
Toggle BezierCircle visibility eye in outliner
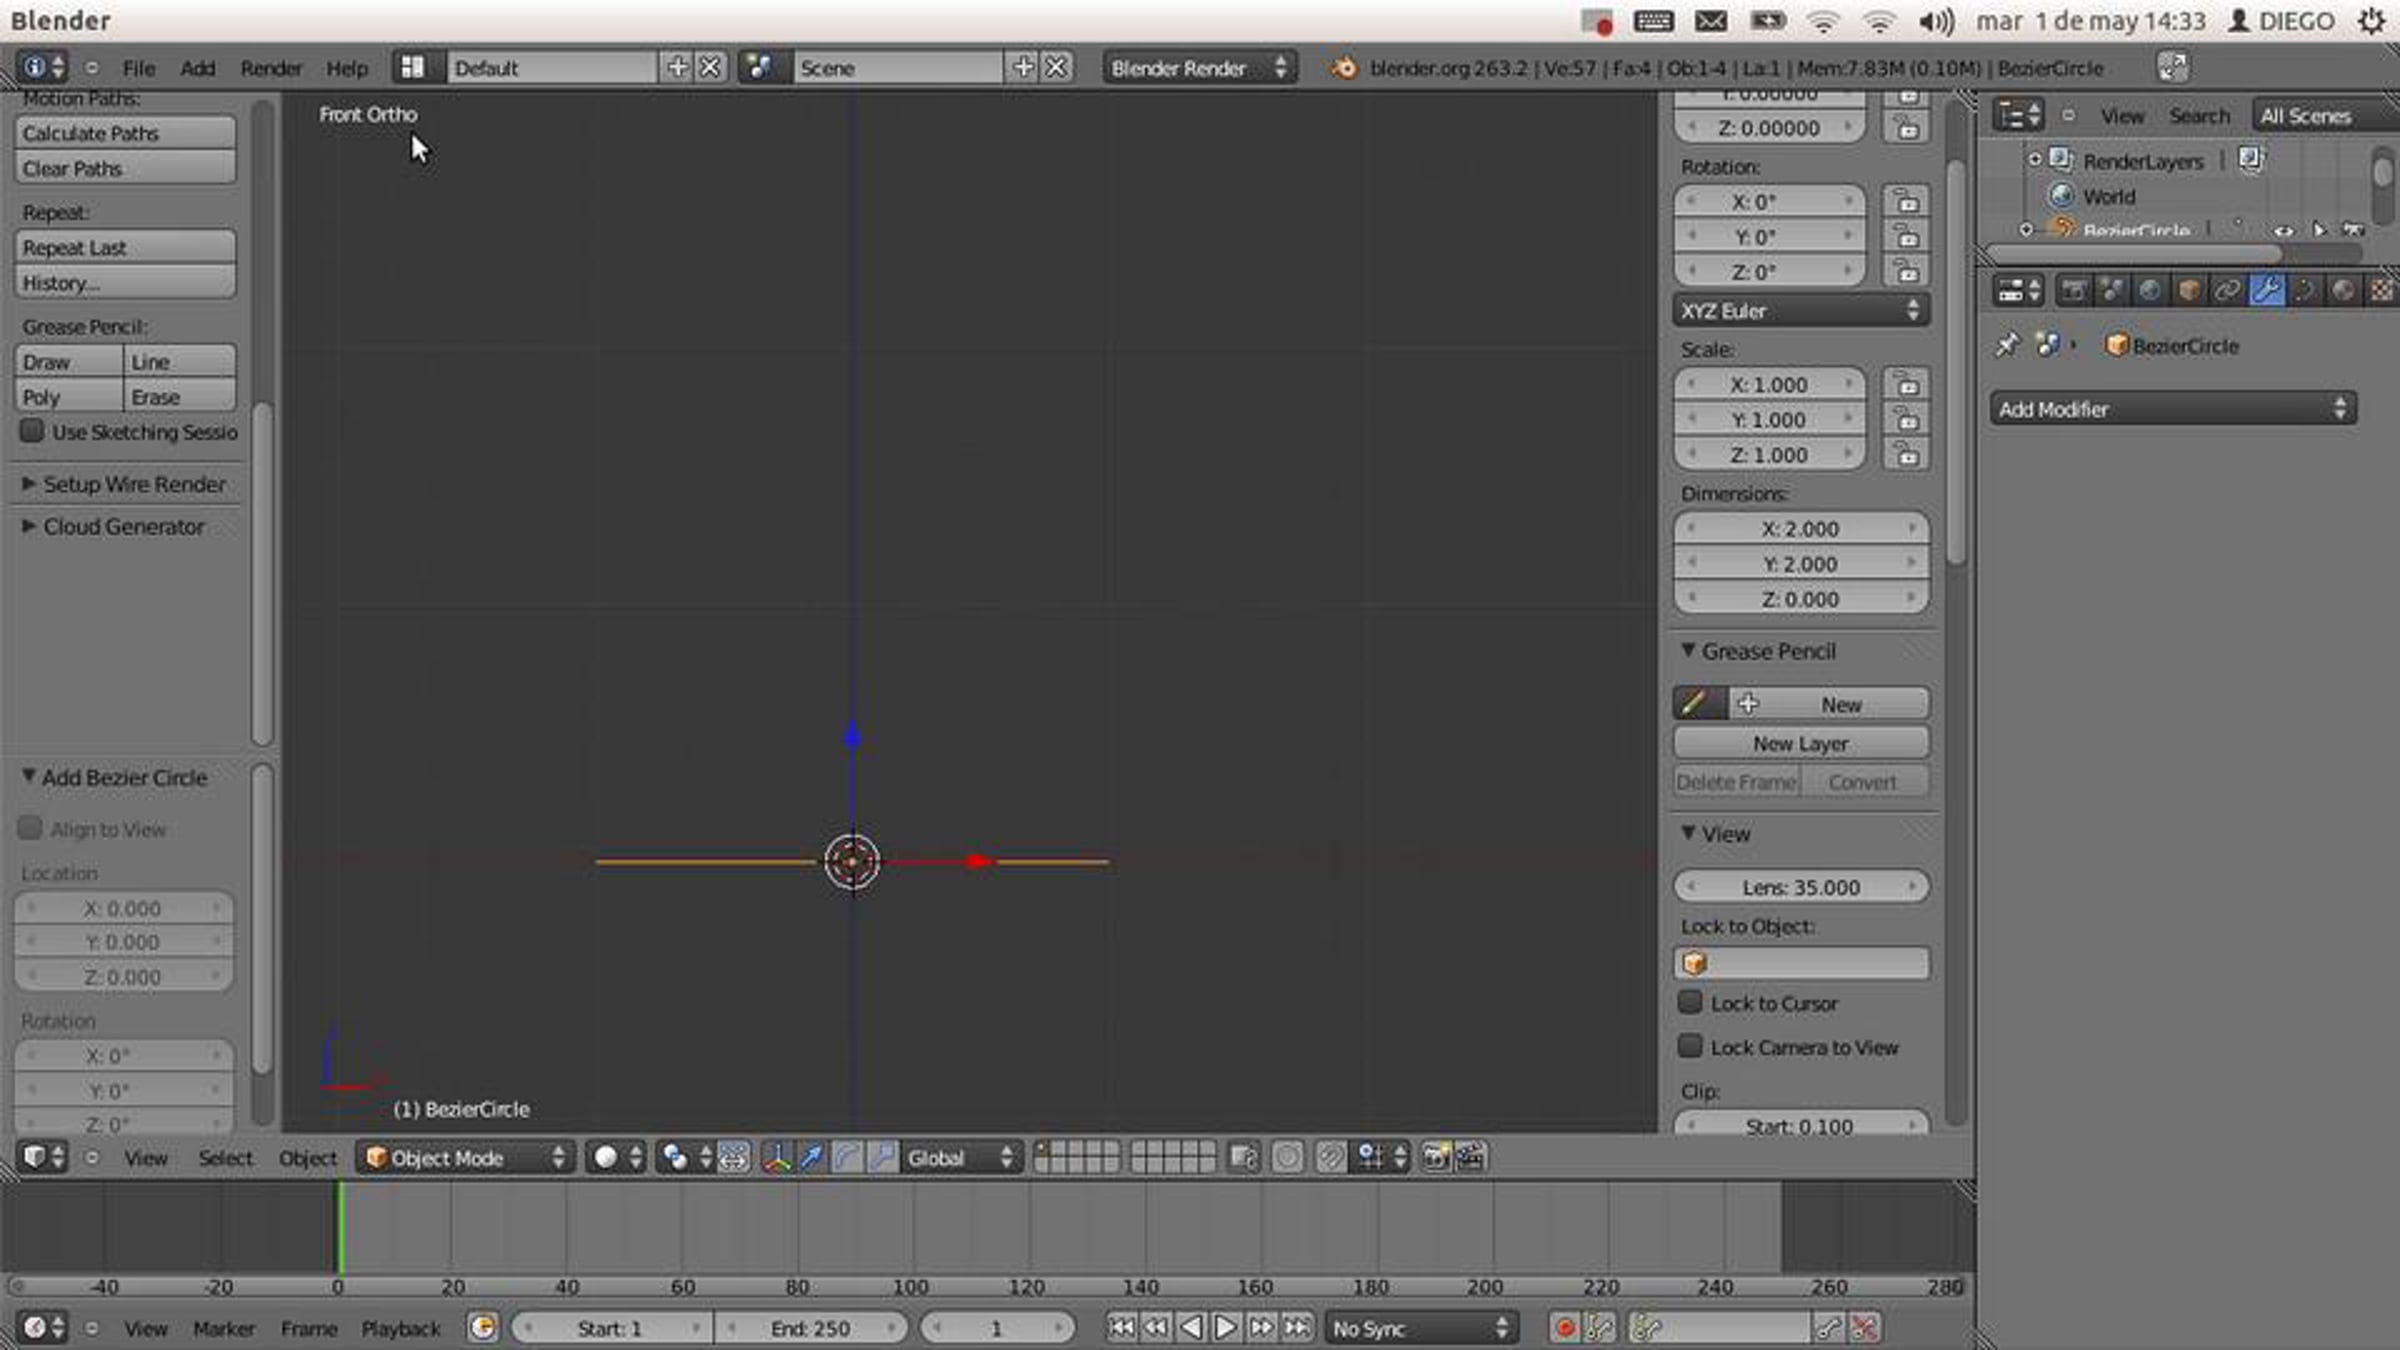click(x=2283, y=231)
